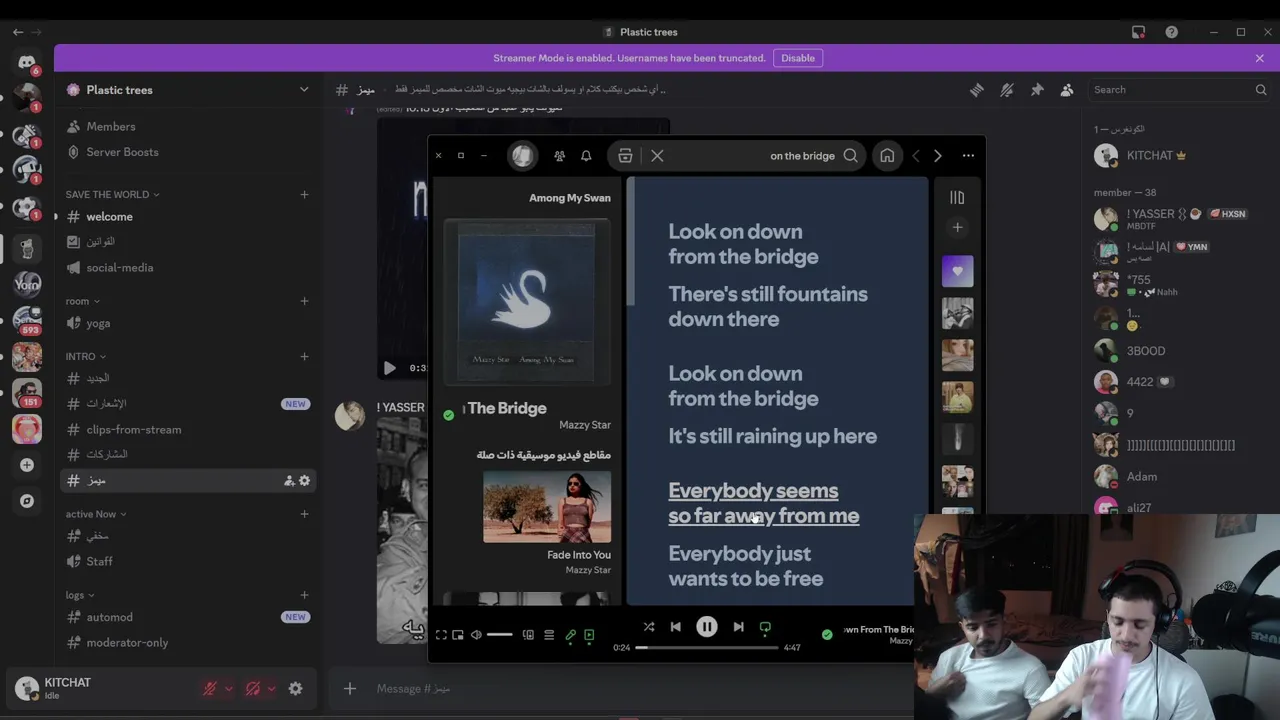Open channel notification settings icon
Screen dimensions: 1280x720
click(x=1007, y=90)
